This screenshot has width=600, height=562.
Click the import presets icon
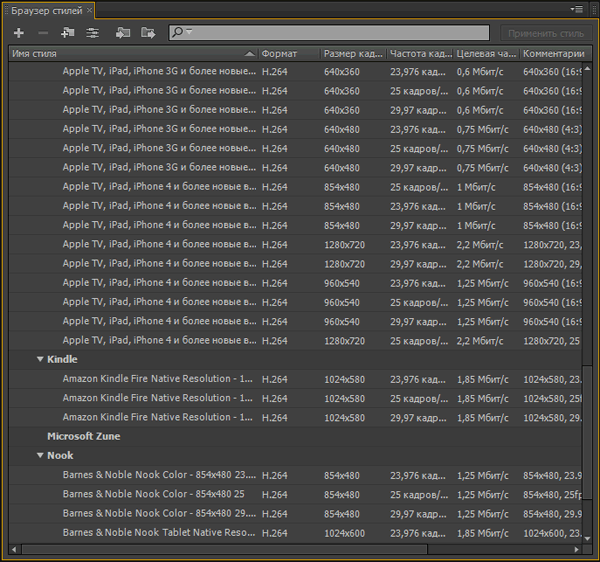123,33
